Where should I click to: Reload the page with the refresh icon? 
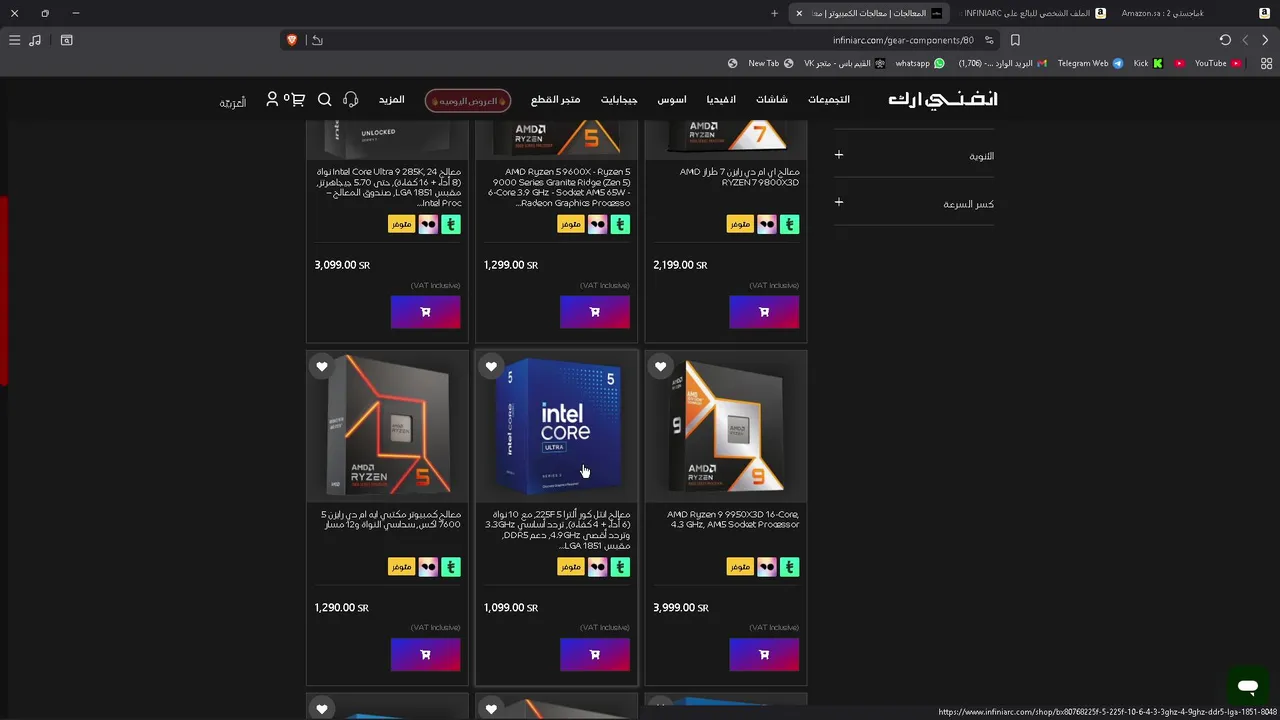[1225, 40]
